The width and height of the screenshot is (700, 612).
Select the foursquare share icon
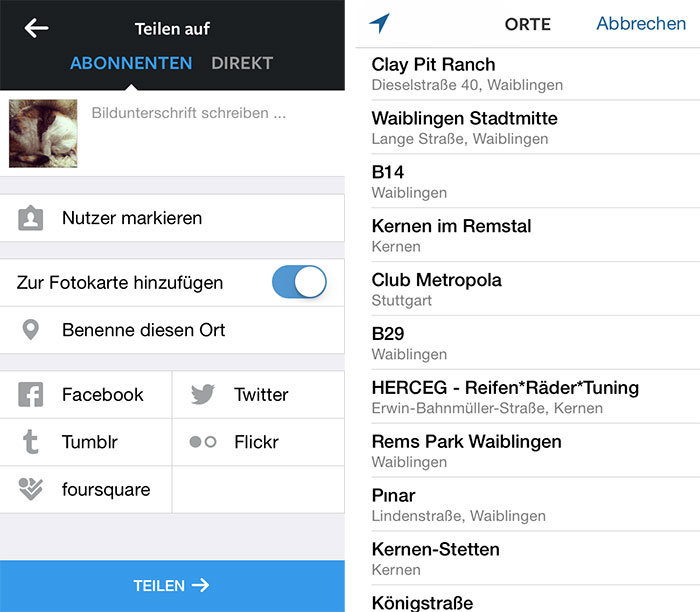pos(30,489)
